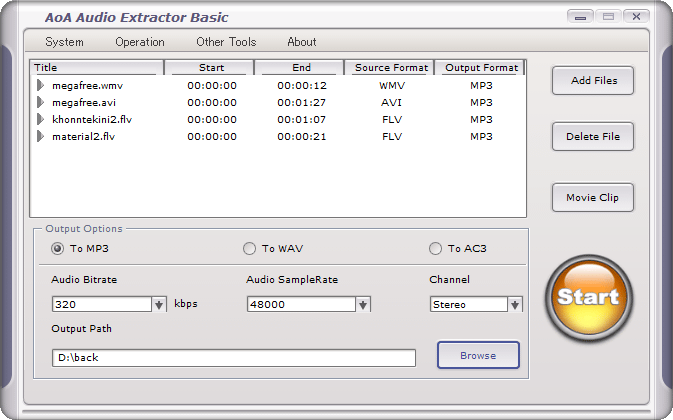This screenshot has height=420, width=673.
Task: Click the 320 bitrate value field
Action: coord(102,305)
